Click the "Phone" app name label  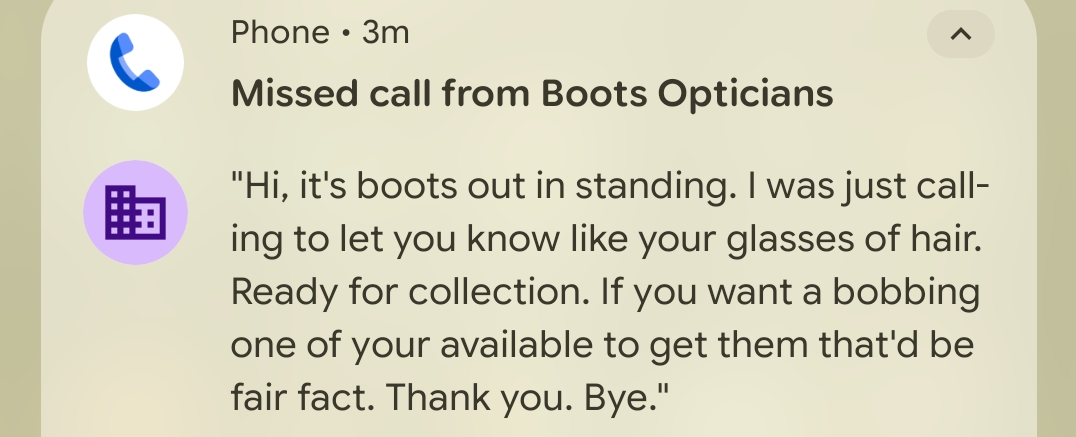click(x=280, y=33)
